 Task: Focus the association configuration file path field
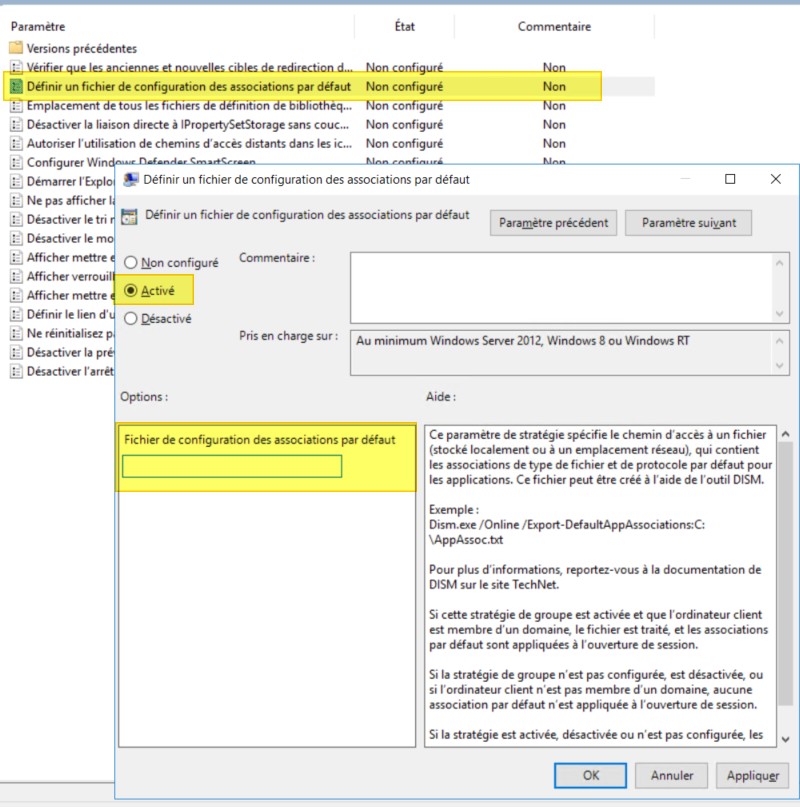(x=232, y=466)
